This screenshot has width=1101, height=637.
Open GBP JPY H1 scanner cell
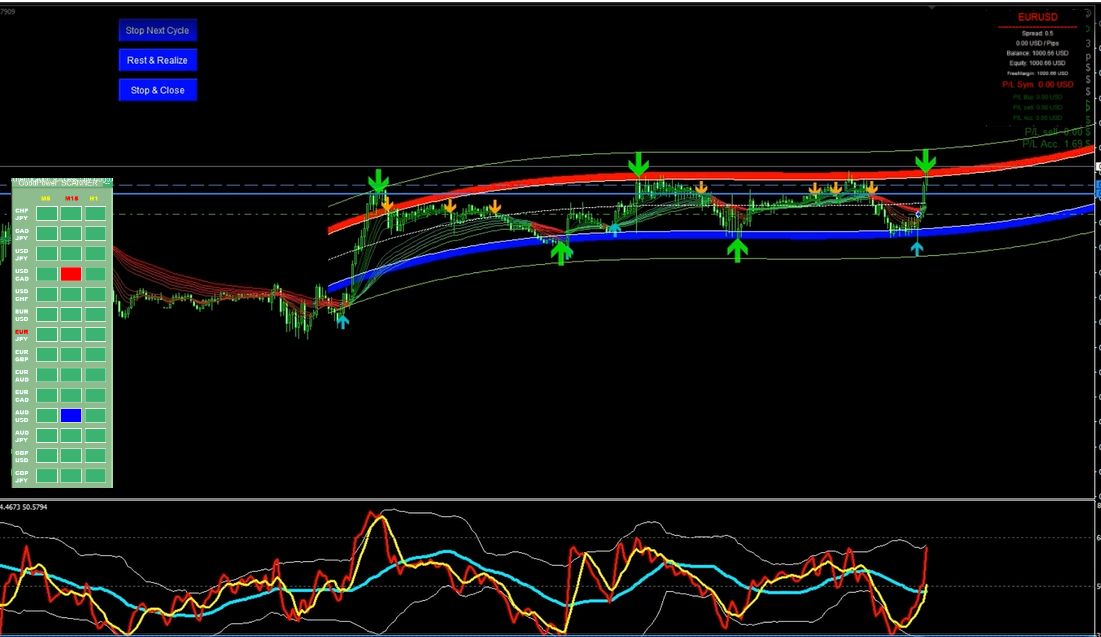95,475
